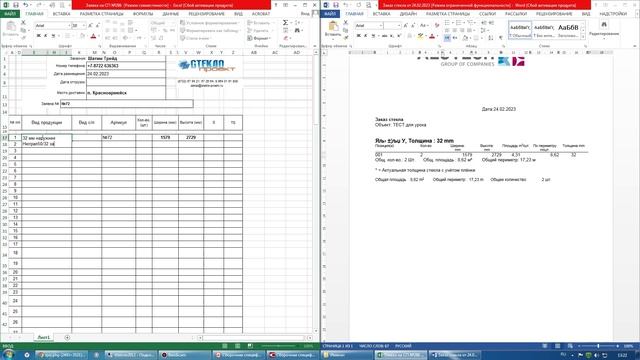
Task: Toggle Bold in Excel font group
Action: [38, 36]
